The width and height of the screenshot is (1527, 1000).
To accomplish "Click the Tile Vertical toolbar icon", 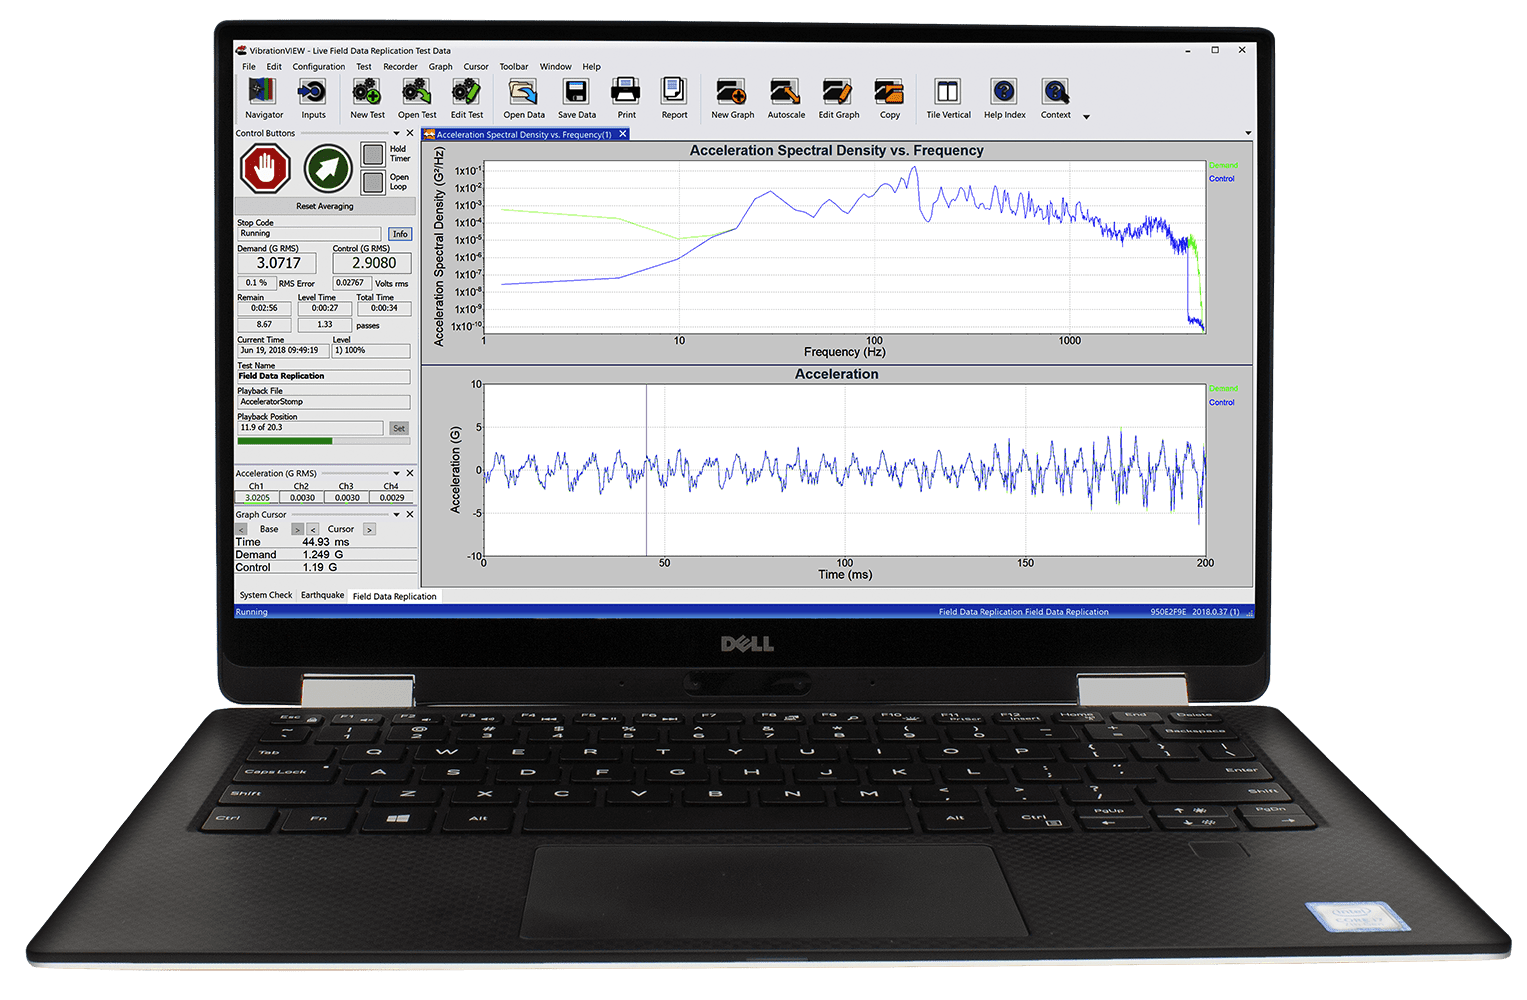I will 947,92.
